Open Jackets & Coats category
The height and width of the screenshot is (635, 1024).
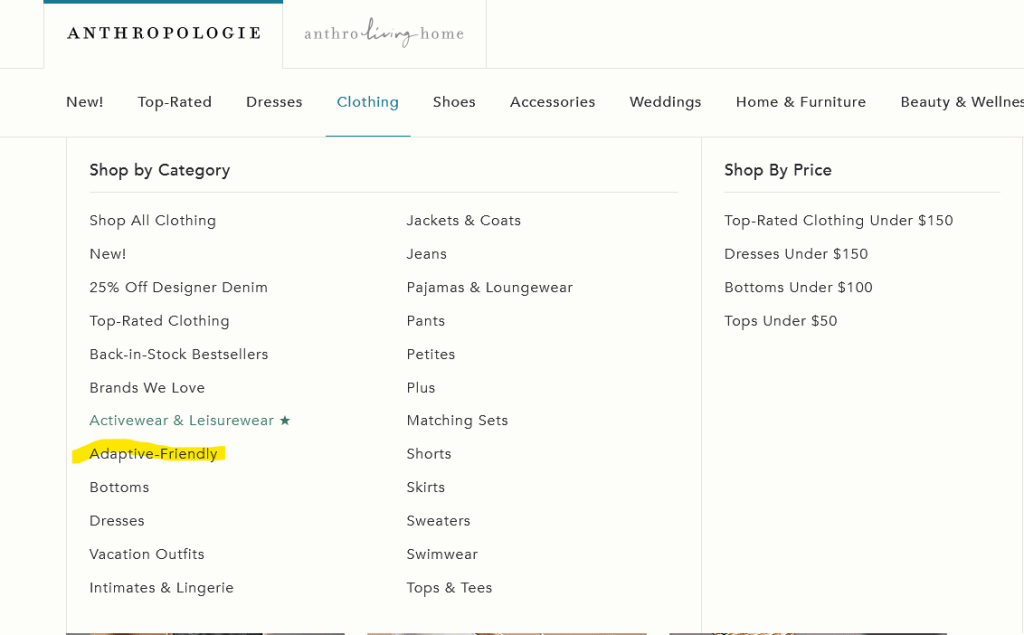(x=463, y=220)
